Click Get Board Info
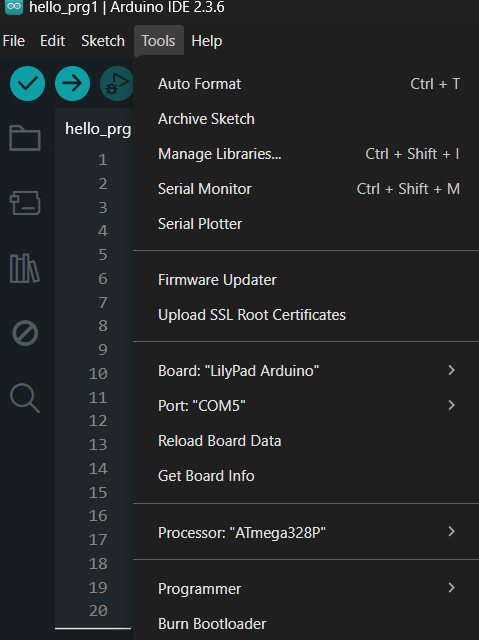 [x=306, y=476]
